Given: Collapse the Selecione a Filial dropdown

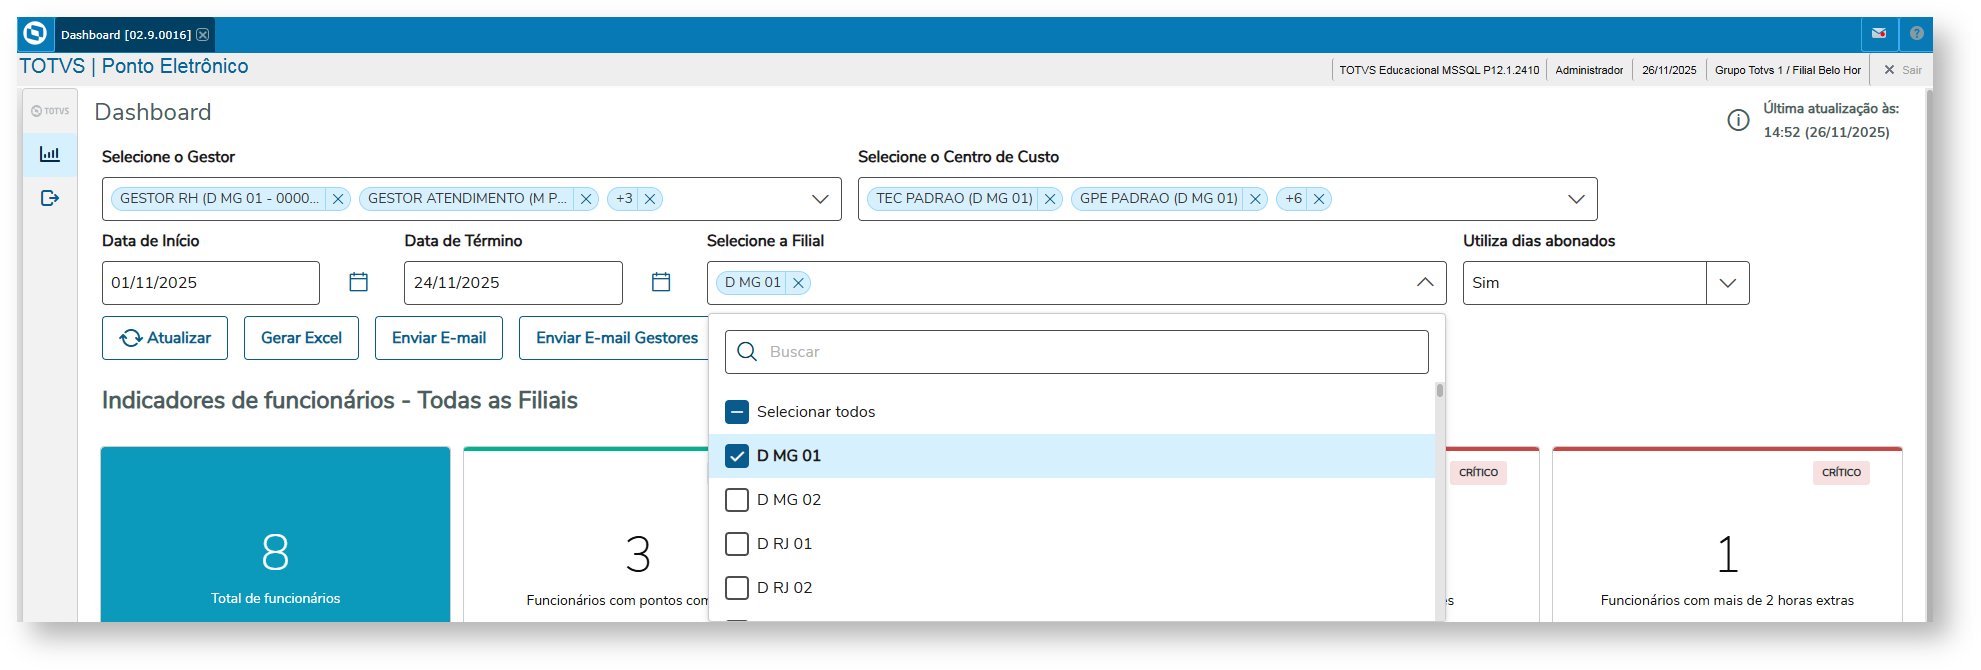Looking at the screenshot, I should pos(1425,283).
